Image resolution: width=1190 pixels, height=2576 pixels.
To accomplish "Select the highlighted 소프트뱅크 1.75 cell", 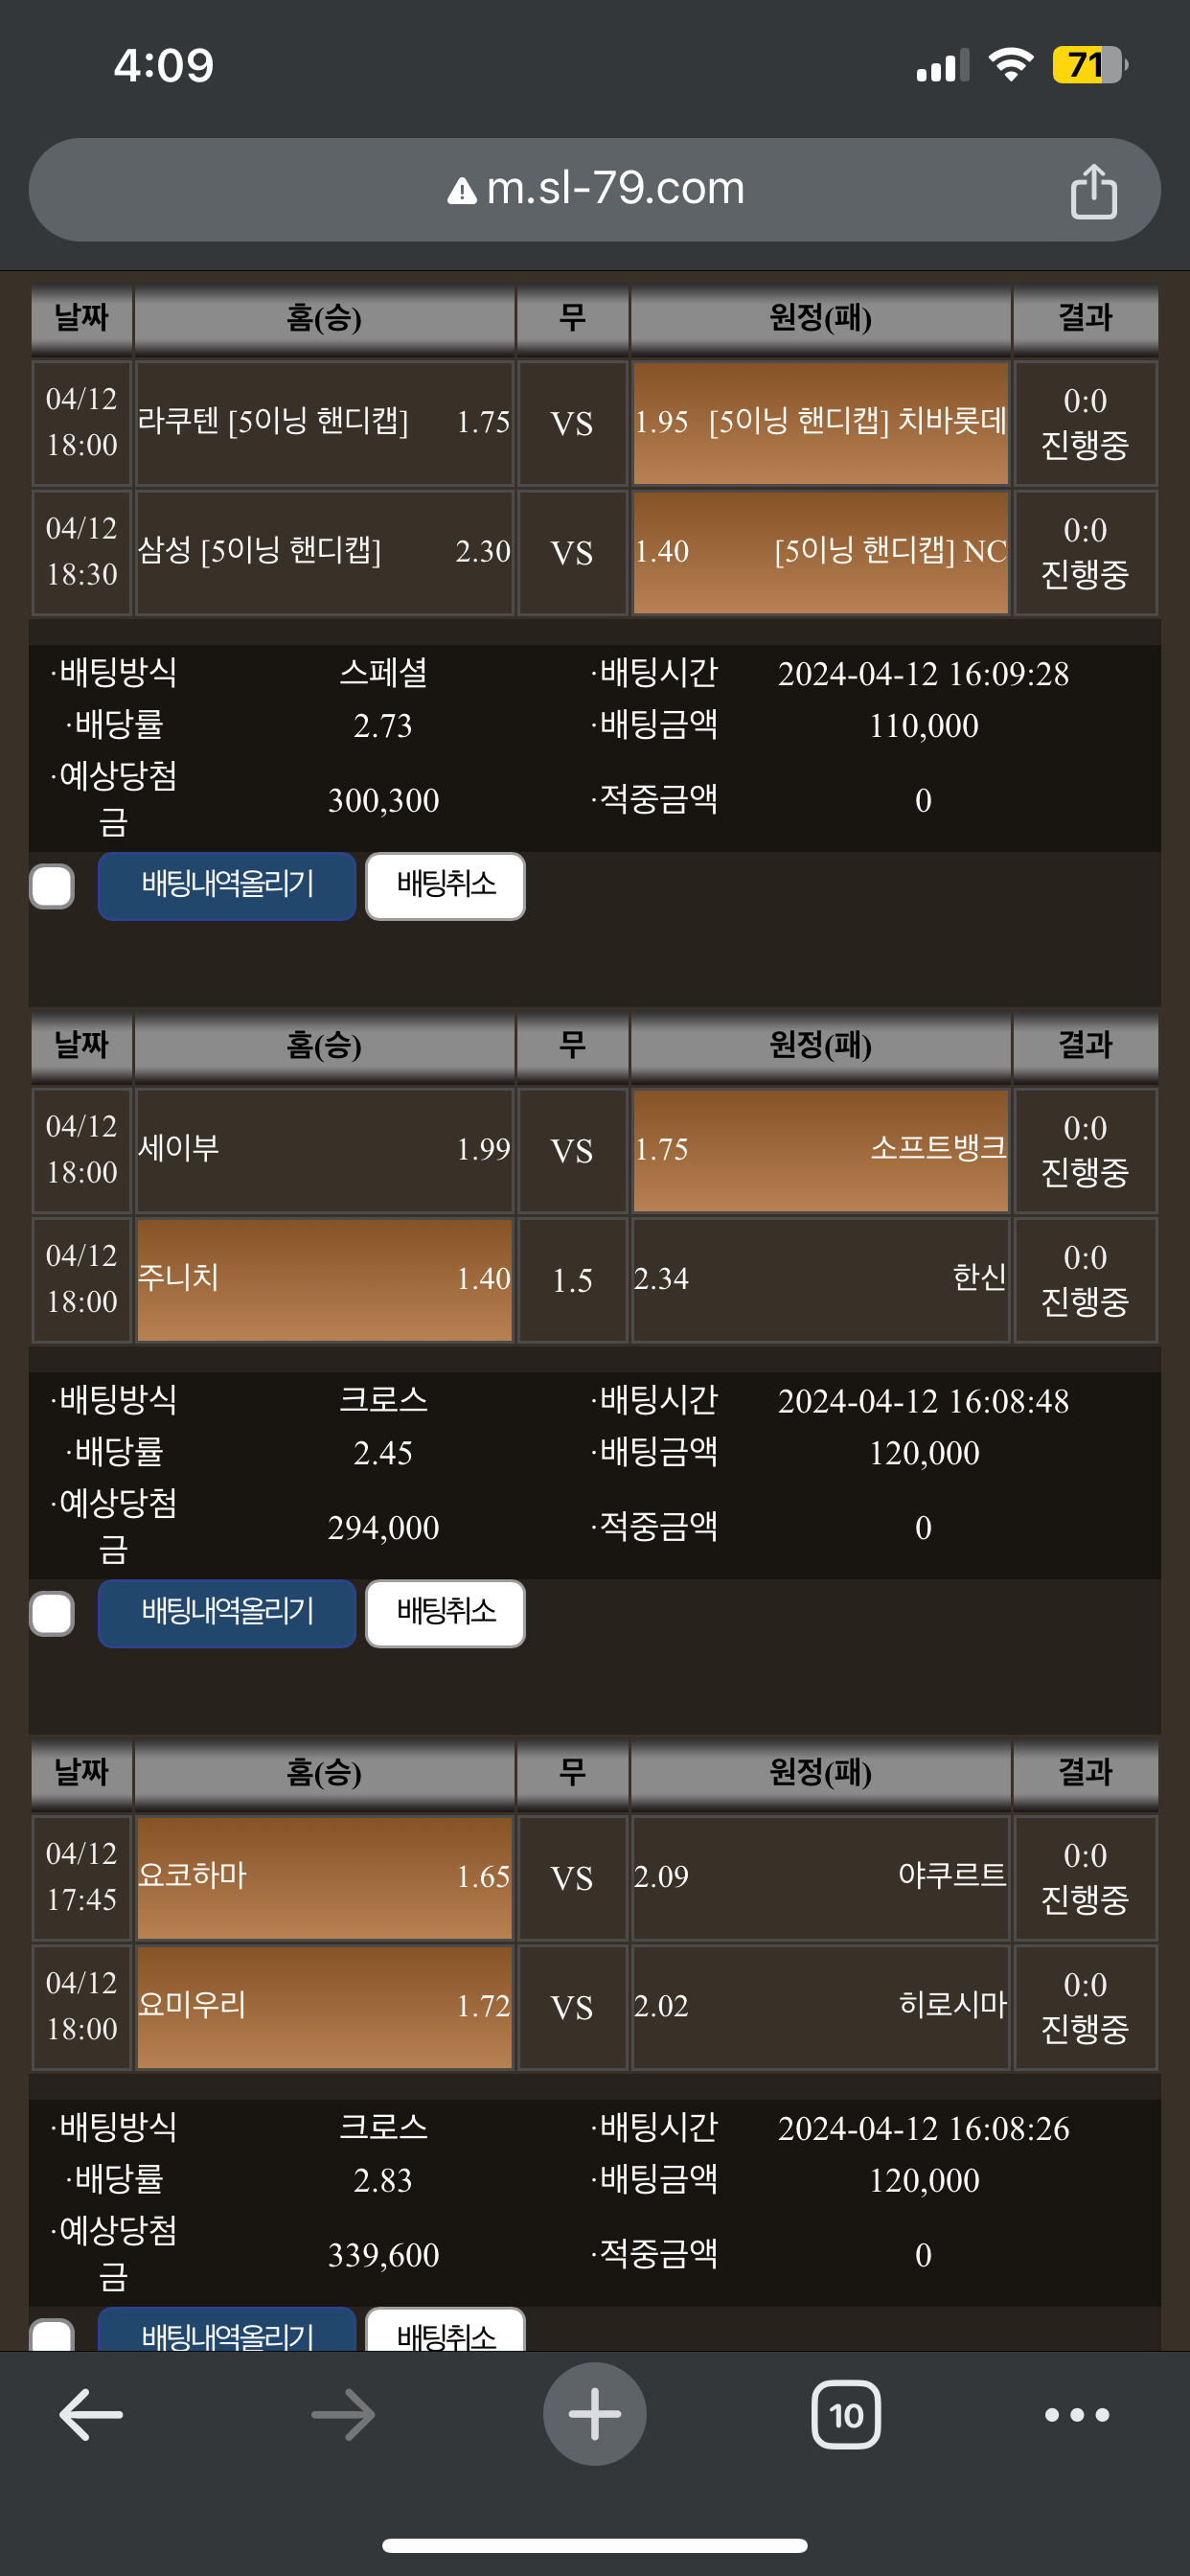I will pos(821,1151).
